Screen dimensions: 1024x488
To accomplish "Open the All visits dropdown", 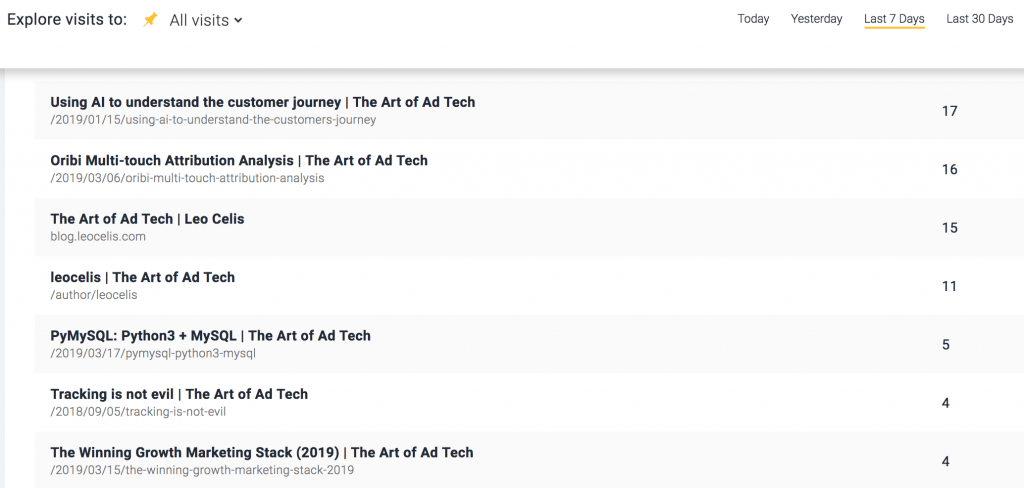I will 206,20.
